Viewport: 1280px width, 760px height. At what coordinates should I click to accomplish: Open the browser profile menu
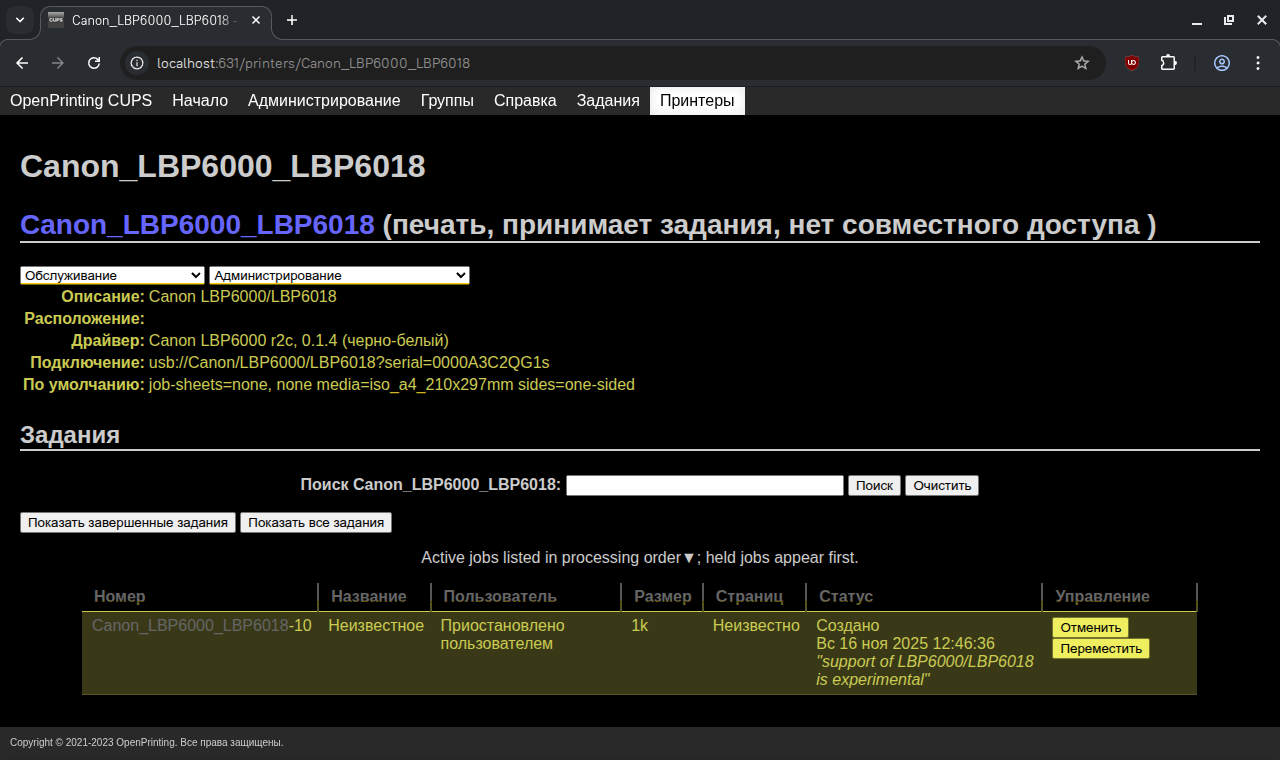coord(1222,63)
